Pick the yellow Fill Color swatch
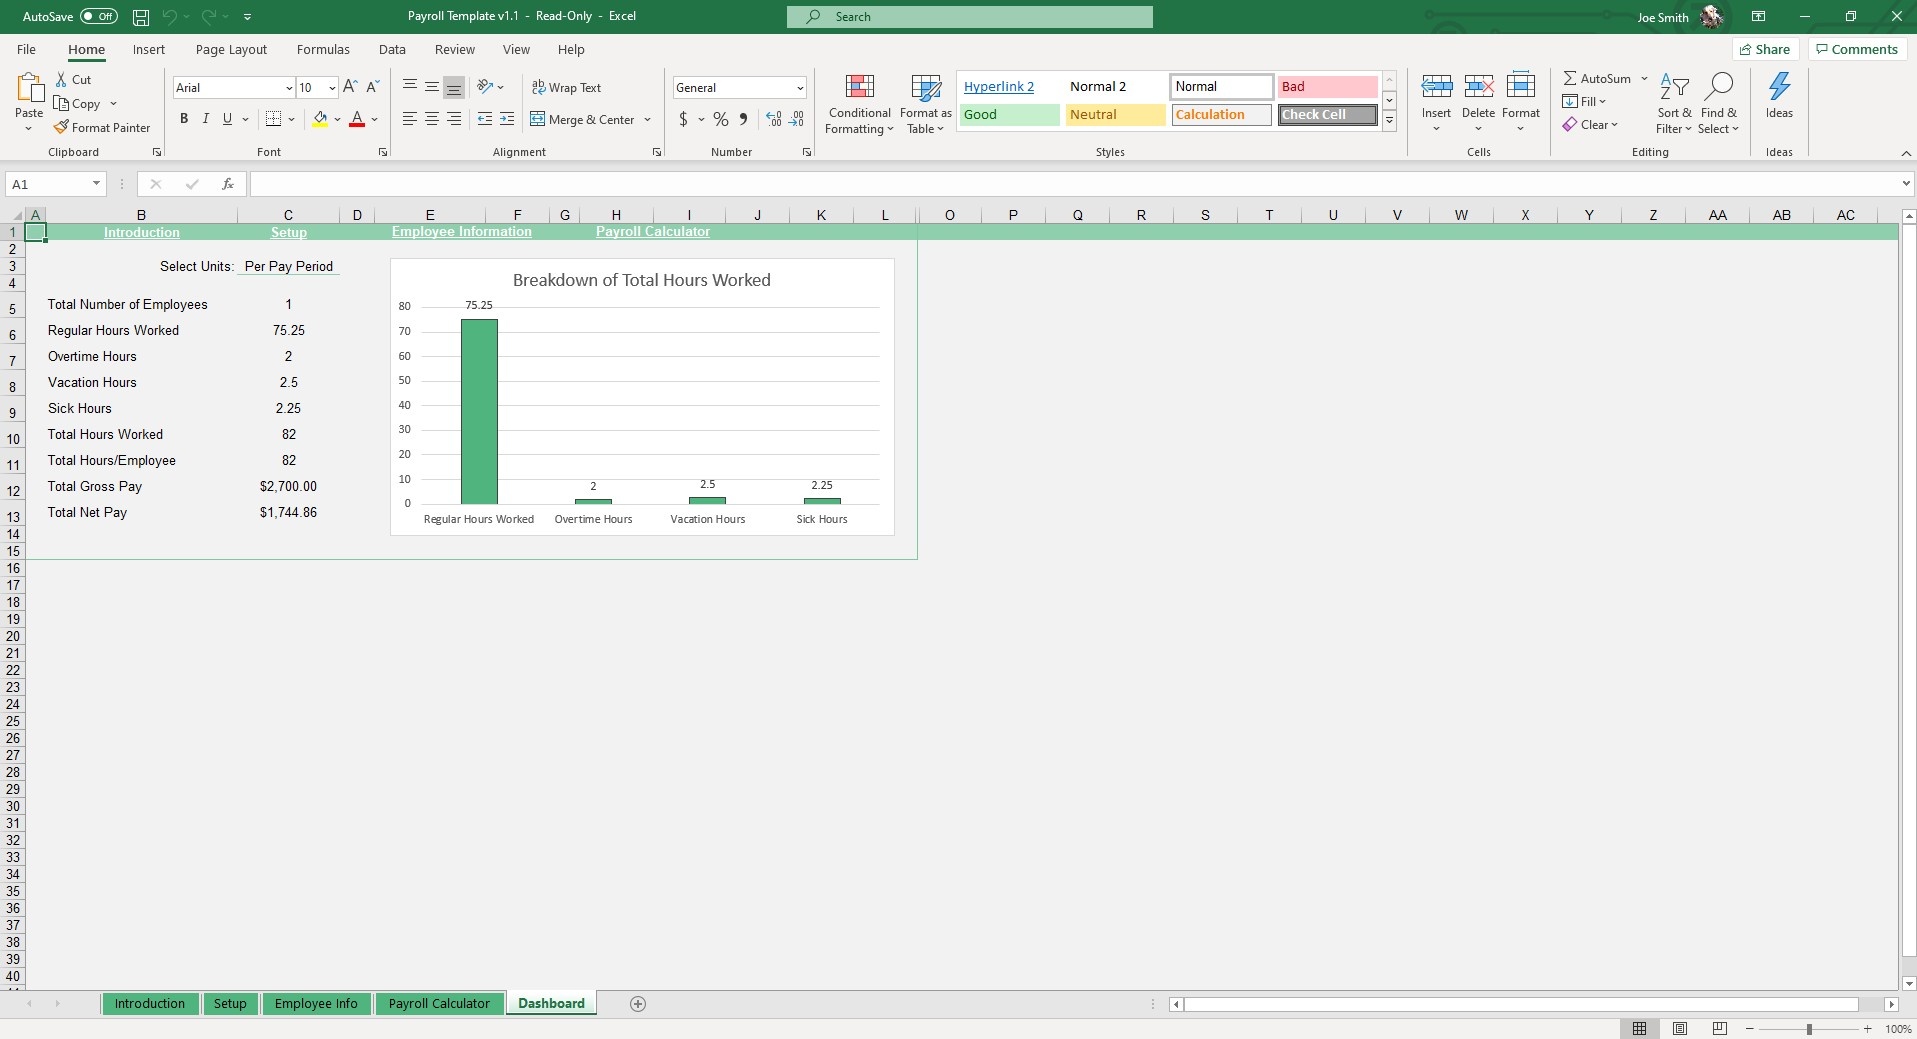Image resolution: width=1917 pixels, height=1039 pixels. tap(320, 119)
